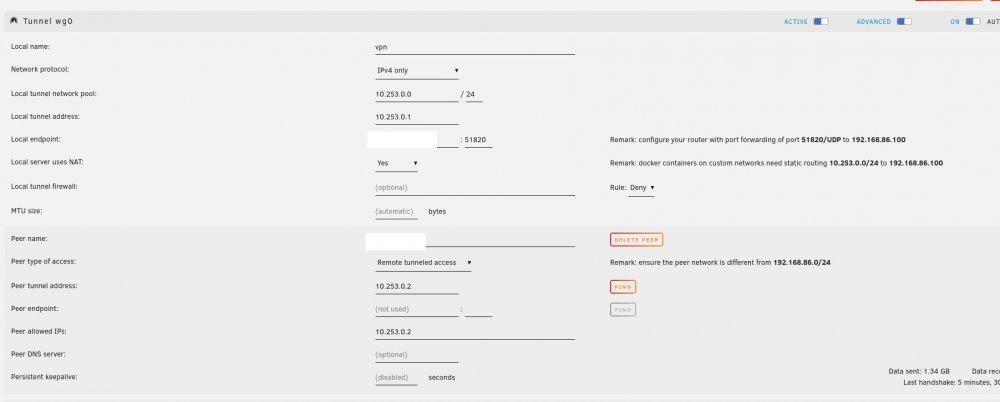Click the Local tunnel firewall optional field

click(x=474, y=188)
